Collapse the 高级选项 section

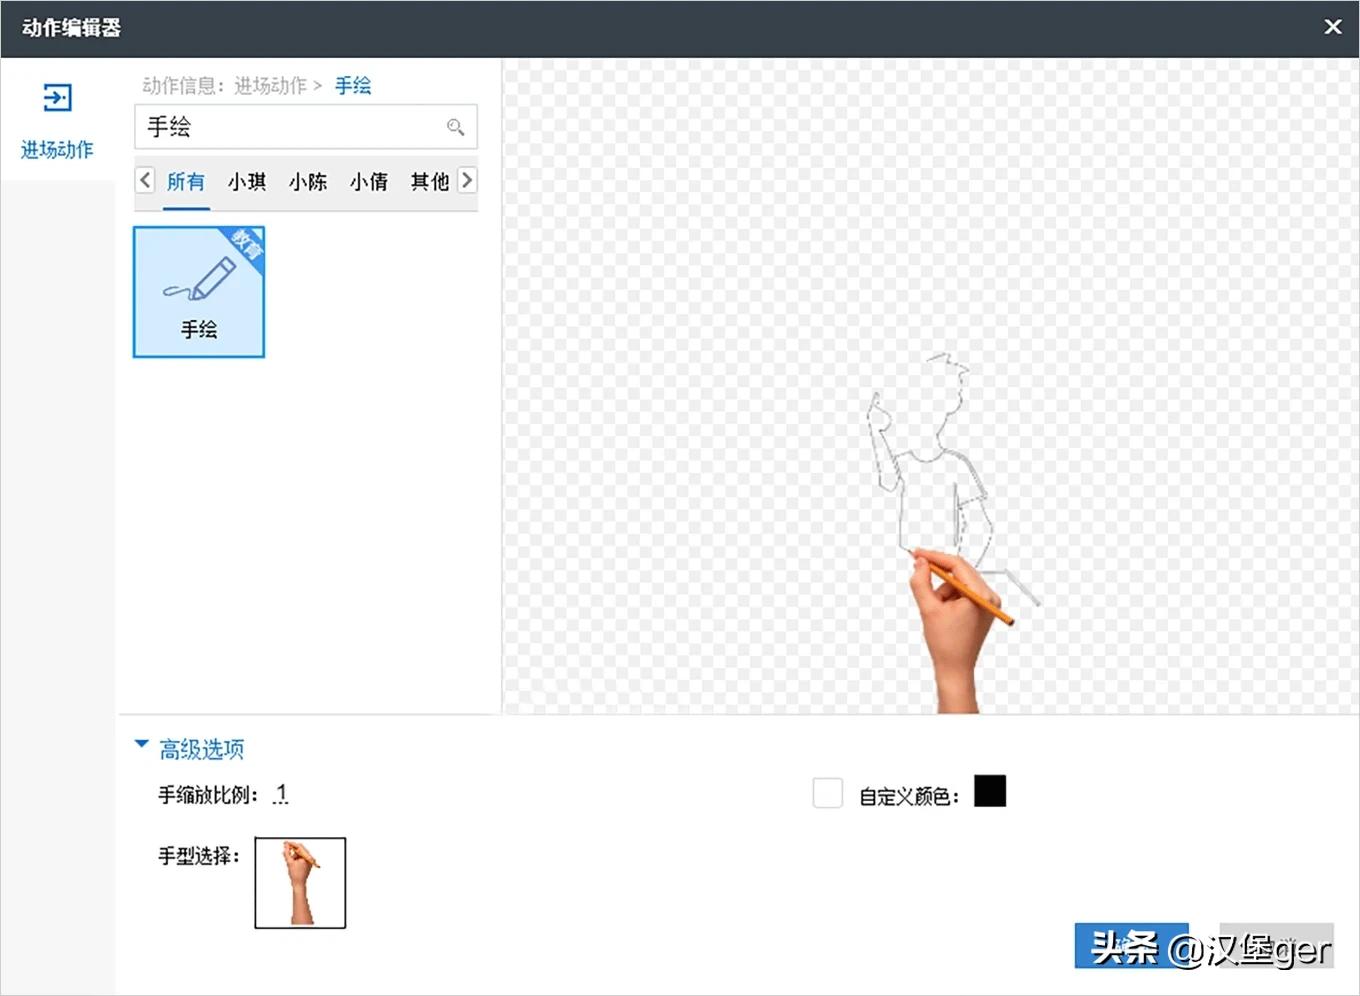(142, 745)
